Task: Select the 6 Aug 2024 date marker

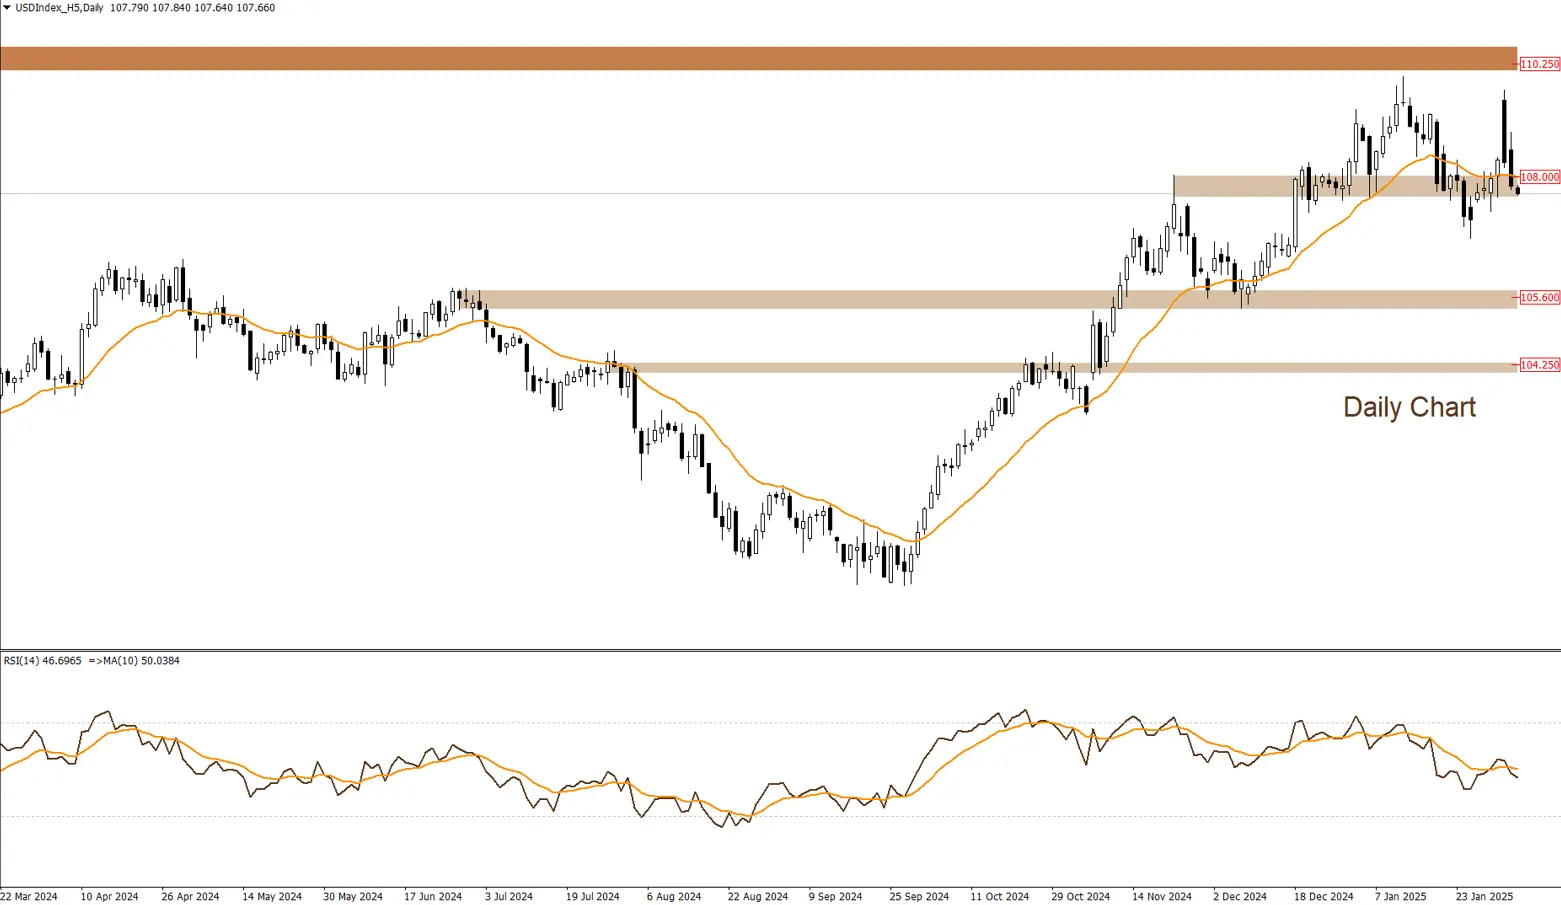Action: 673,896
